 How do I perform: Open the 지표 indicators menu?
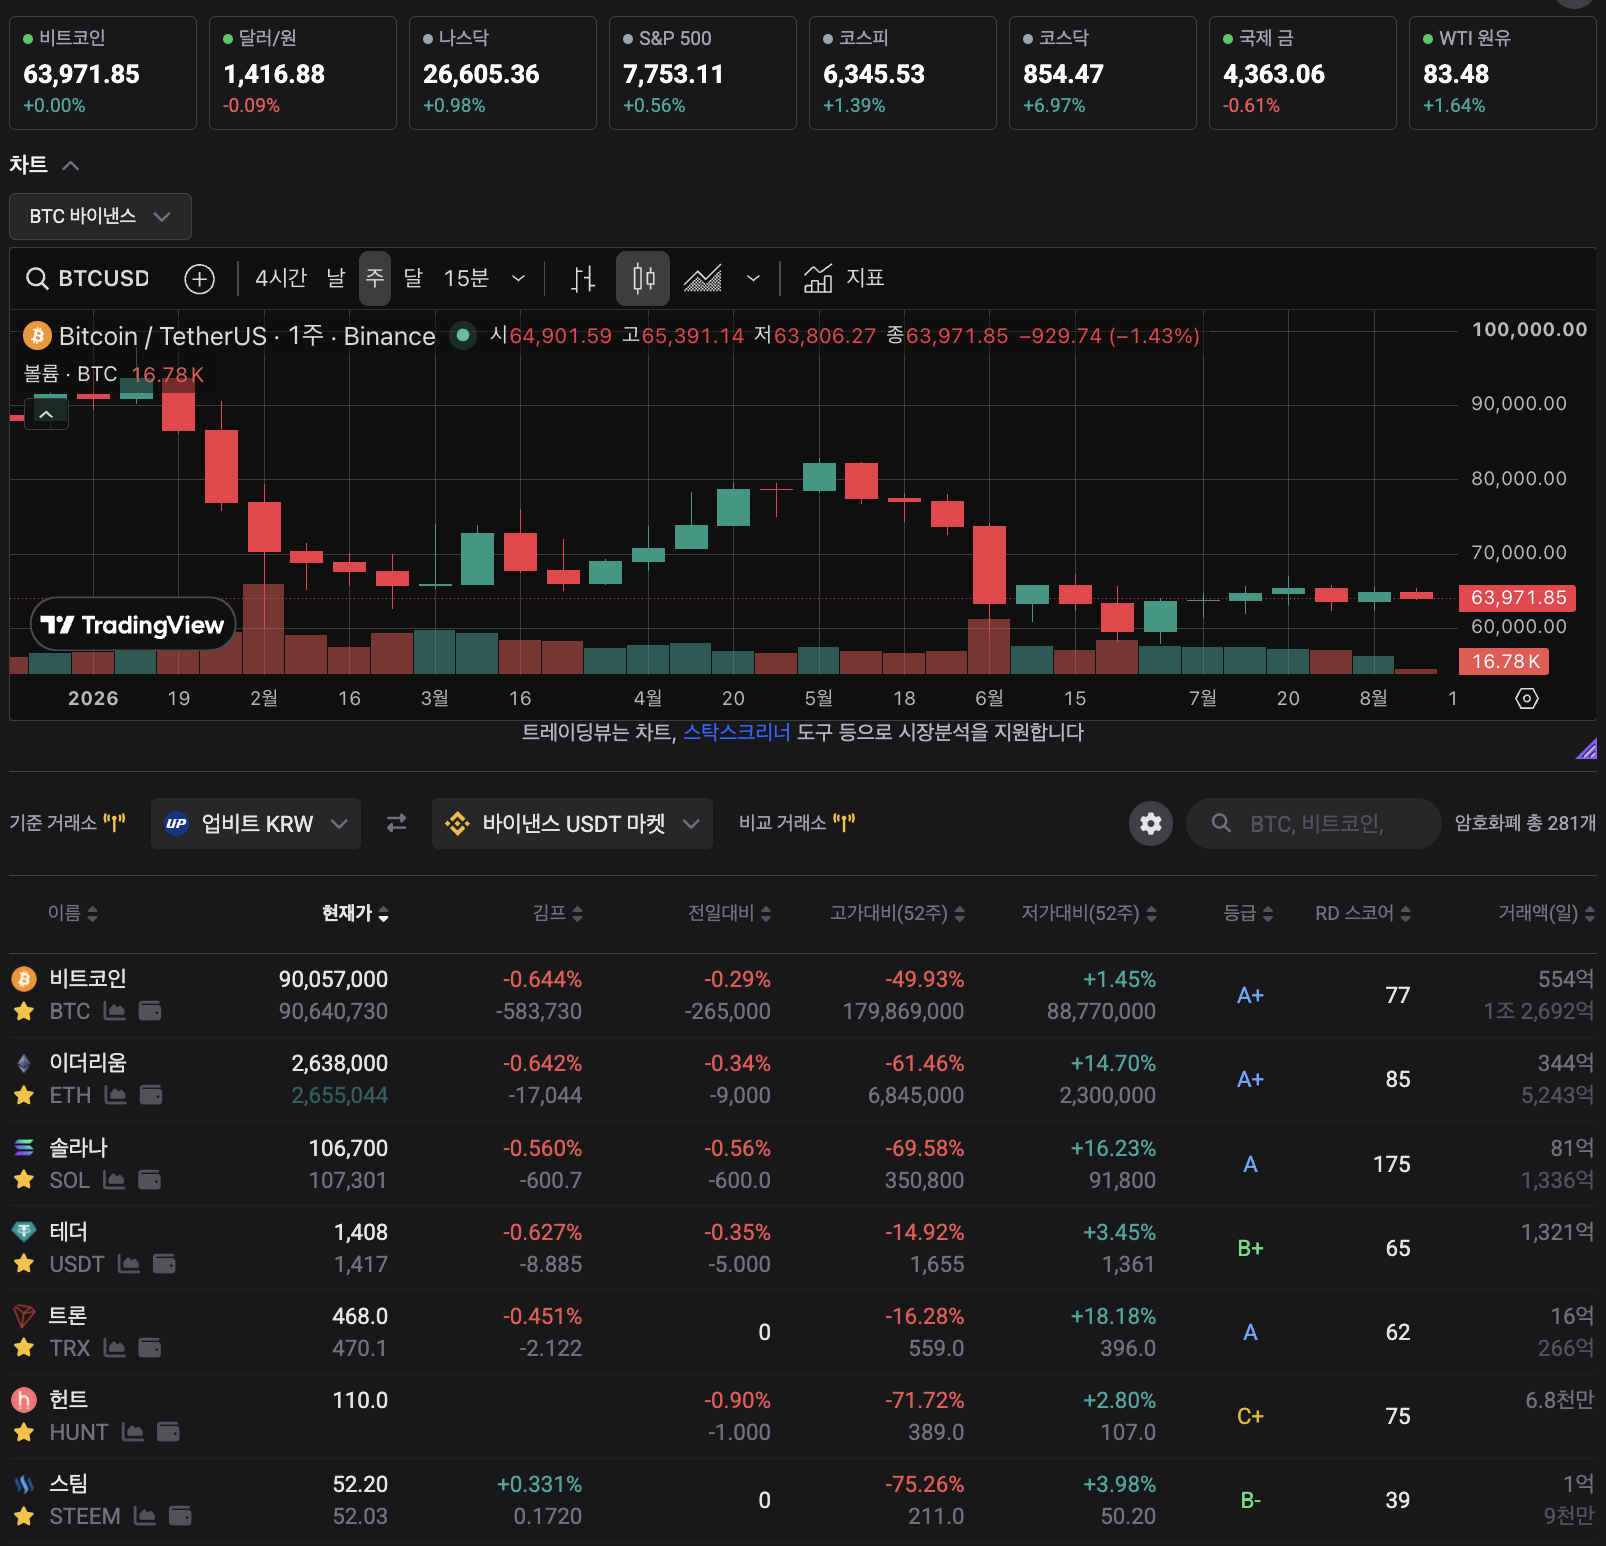844,278
